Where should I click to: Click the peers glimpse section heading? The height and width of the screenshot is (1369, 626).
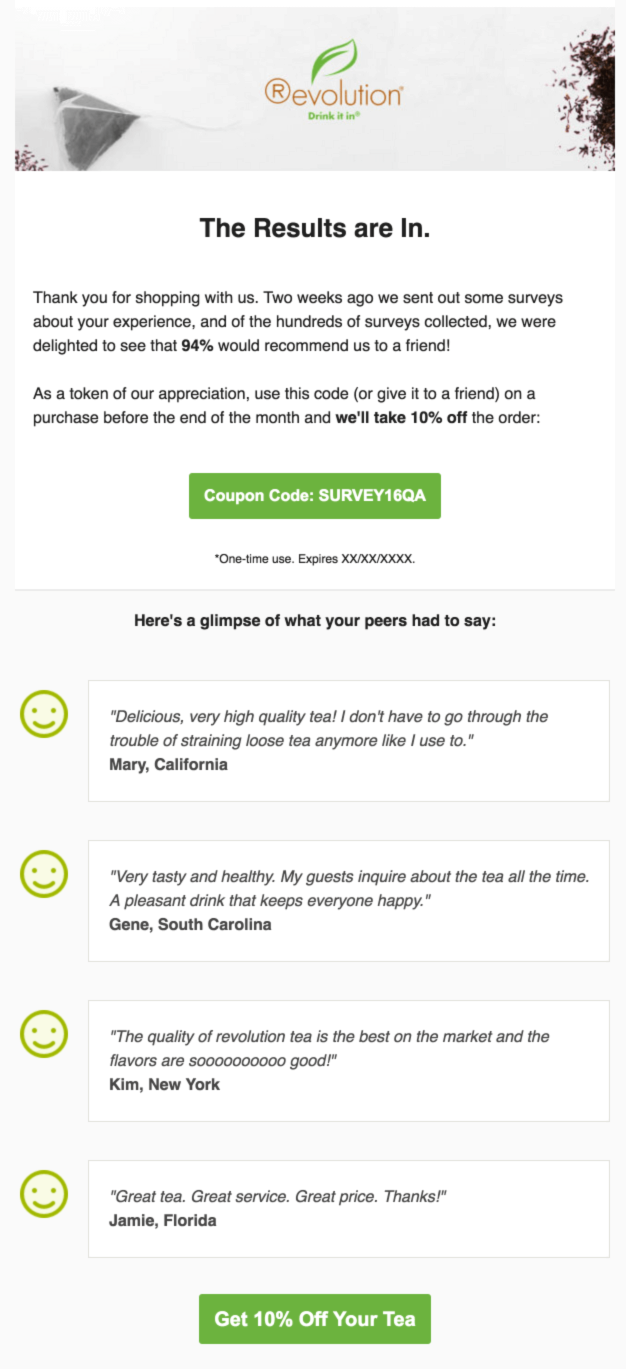coord(313,620)
